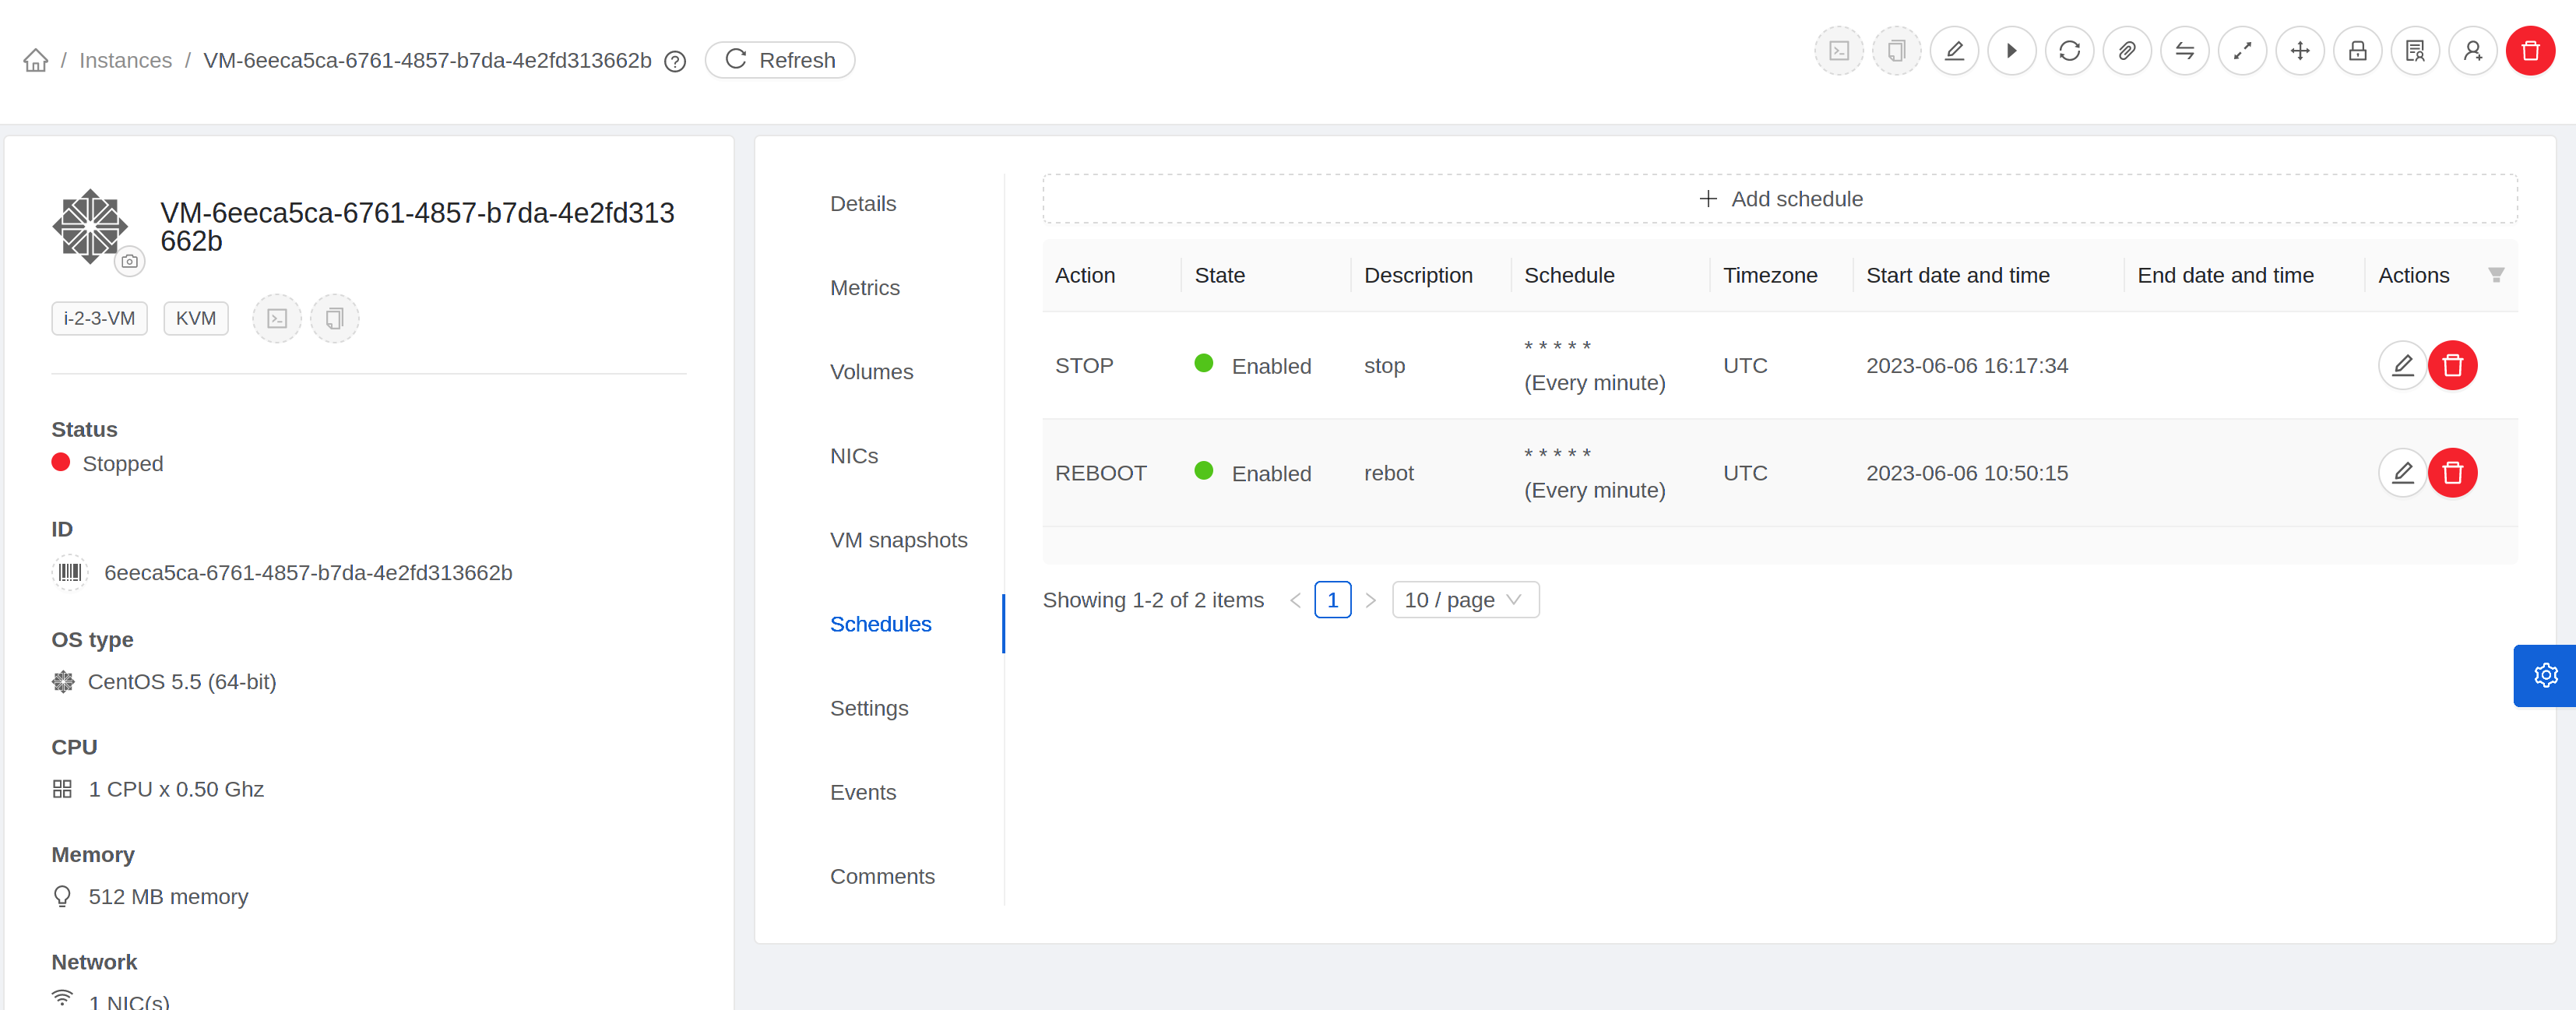
Task: Open the VM snapshots tab
Action: [898, 540]
